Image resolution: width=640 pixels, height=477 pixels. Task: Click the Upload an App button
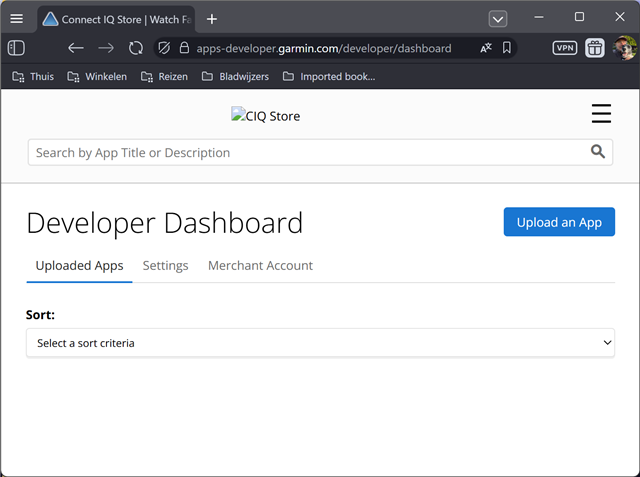559,222
